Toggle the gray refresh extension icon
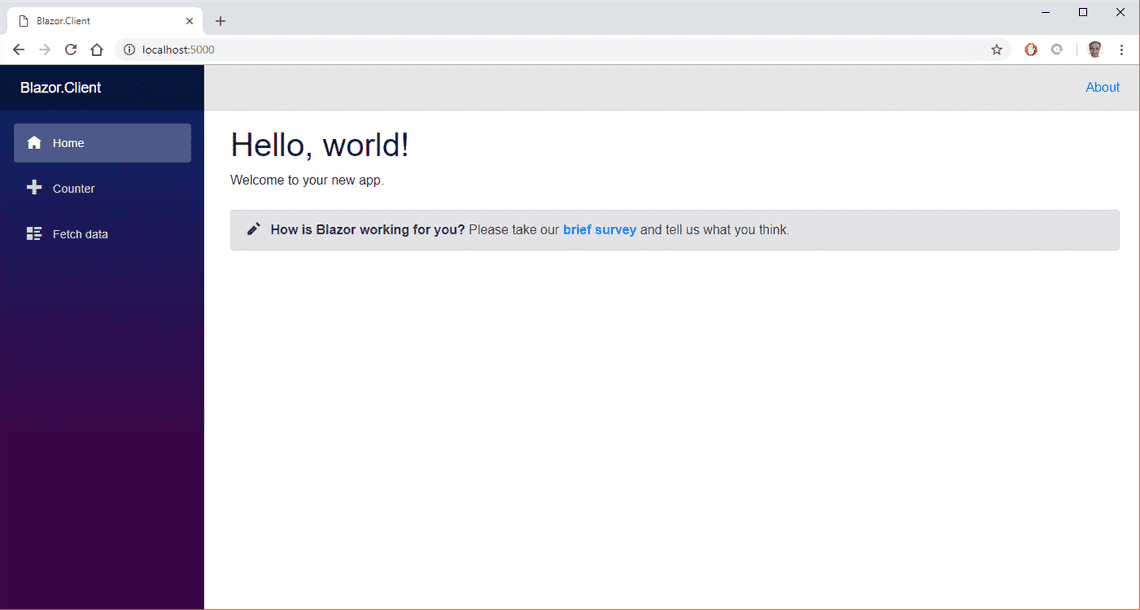Image resolution: width=1140 pixels, height=610 pixels. pyautogui.click(x=1057, y=49)
